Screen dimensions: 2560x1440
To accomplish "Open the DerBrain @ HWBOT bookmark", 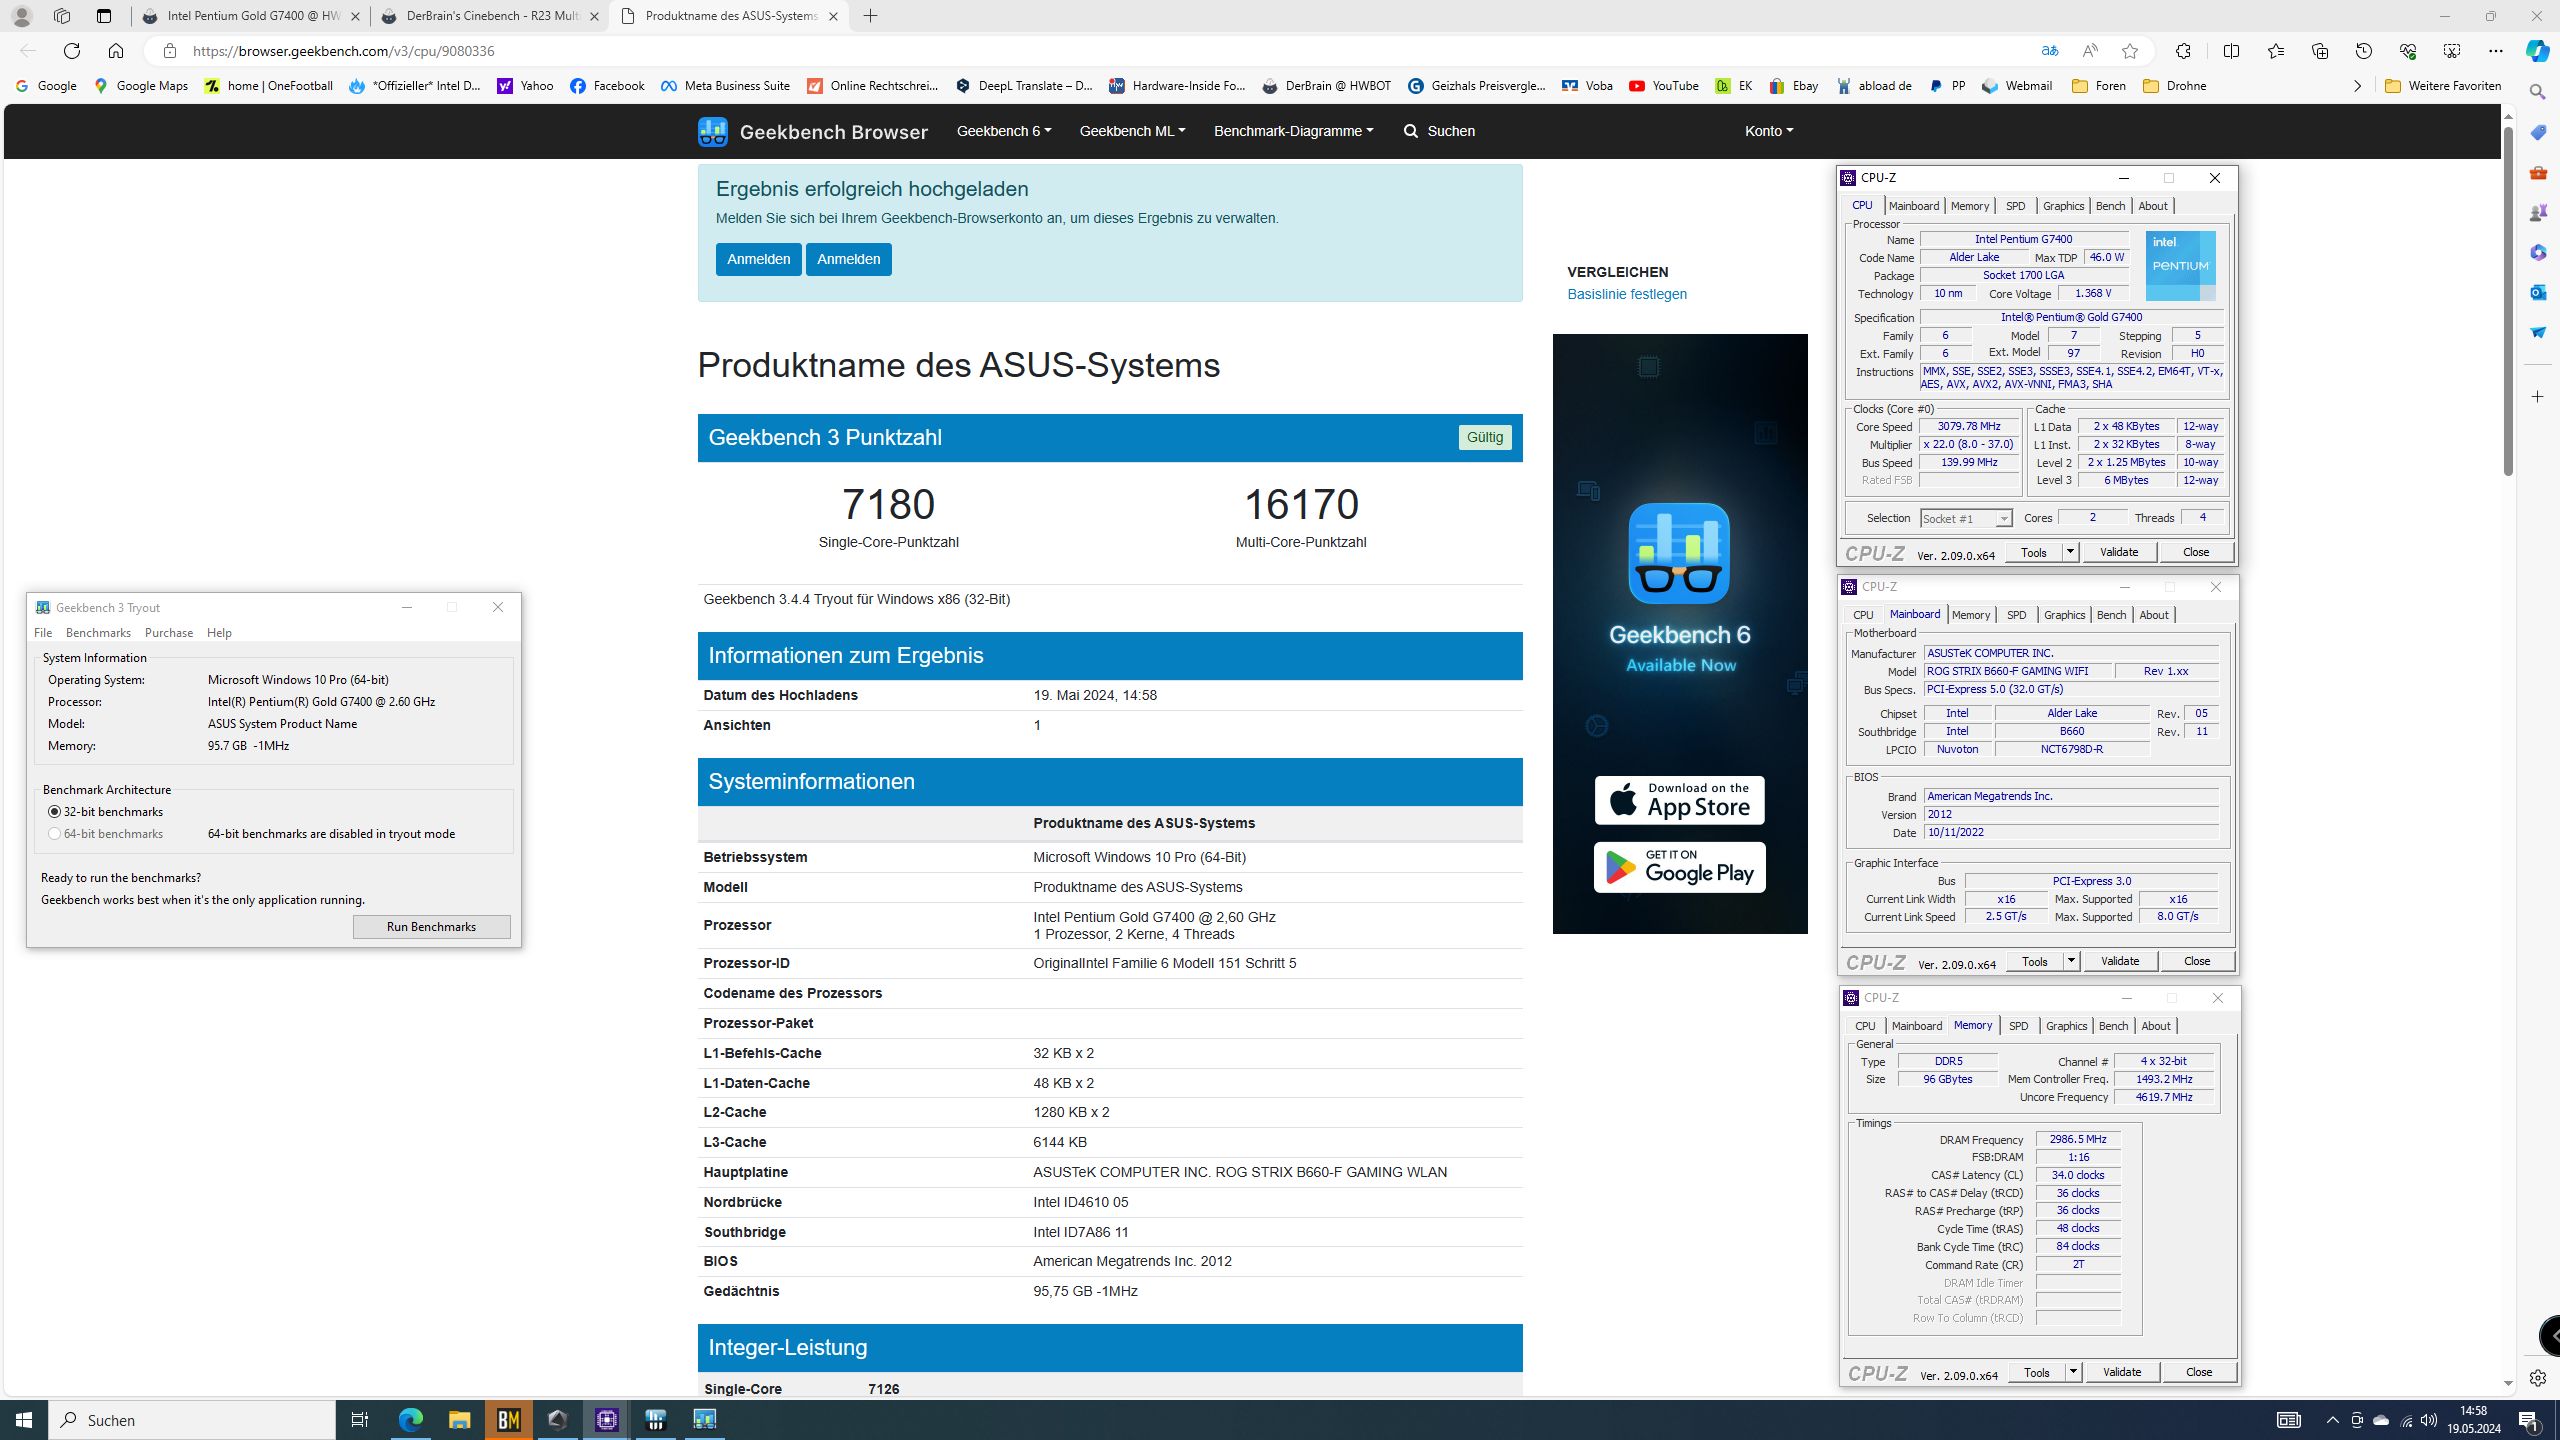I will [x=1326, y=86].
